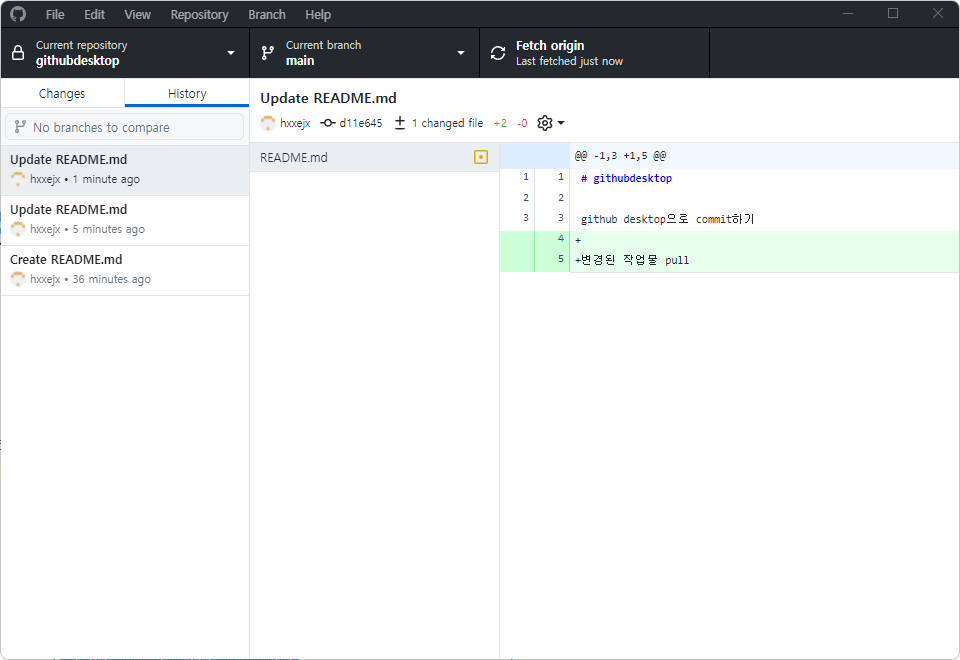
Task: Switch to the Changes tab
Action: coord(62,92)
